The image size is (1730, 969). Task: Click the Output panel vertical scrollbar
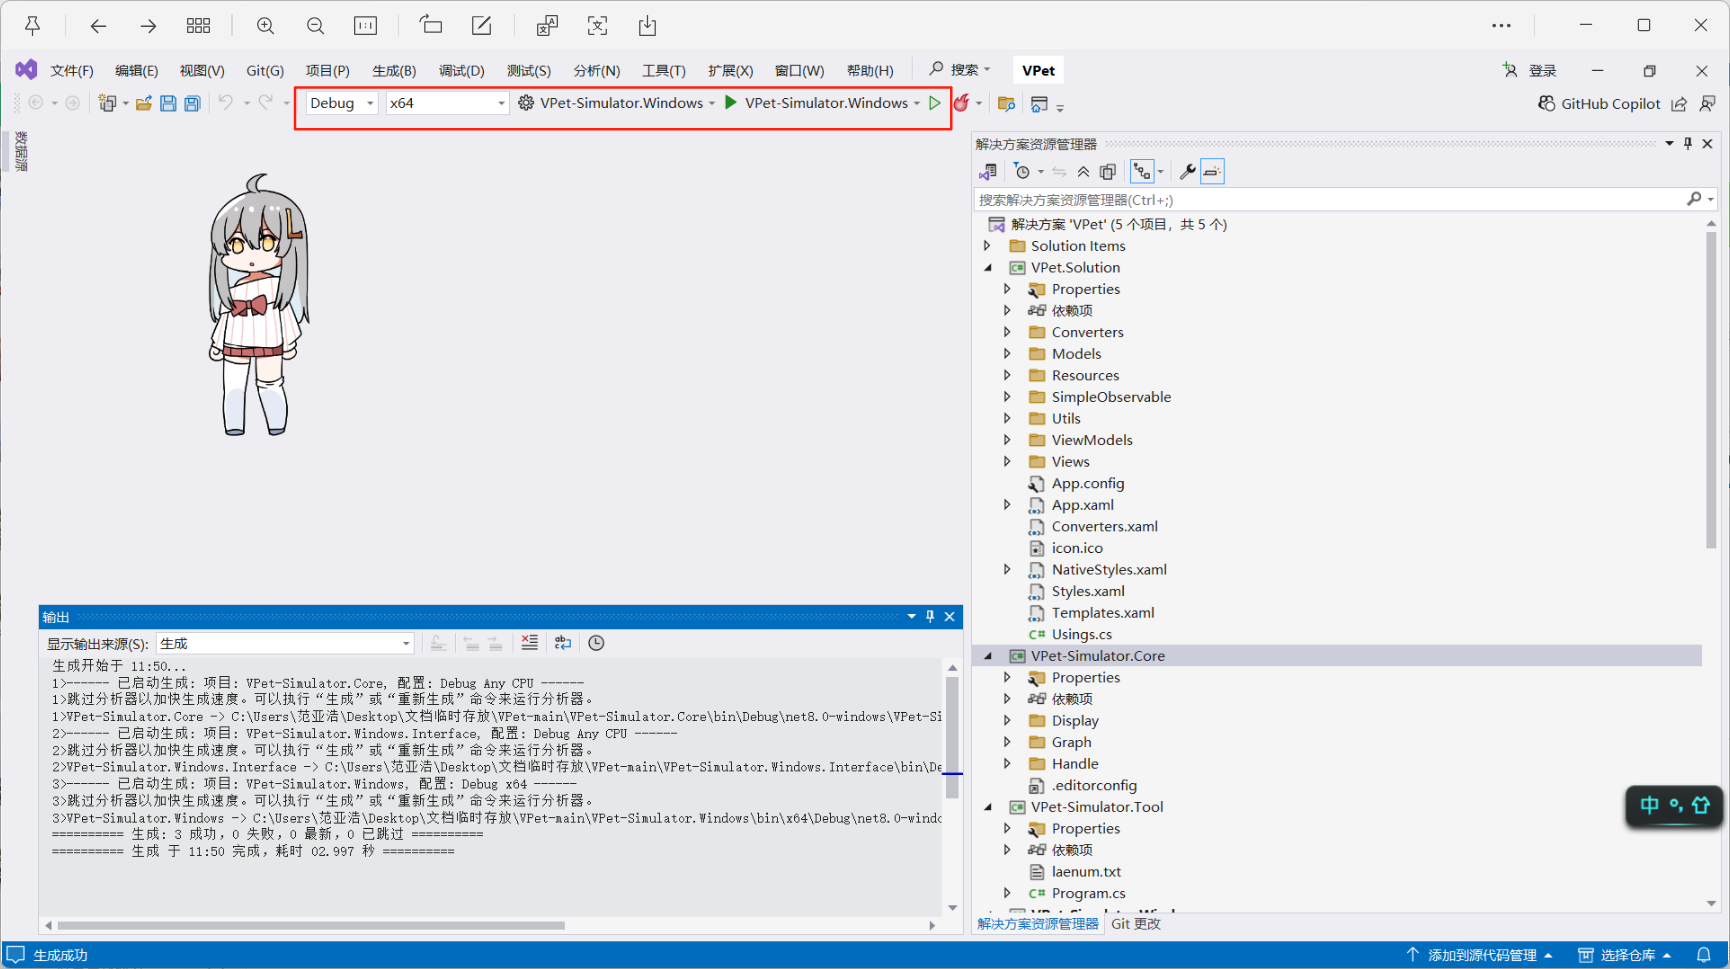pyautogui.click(x=952, y=737)
